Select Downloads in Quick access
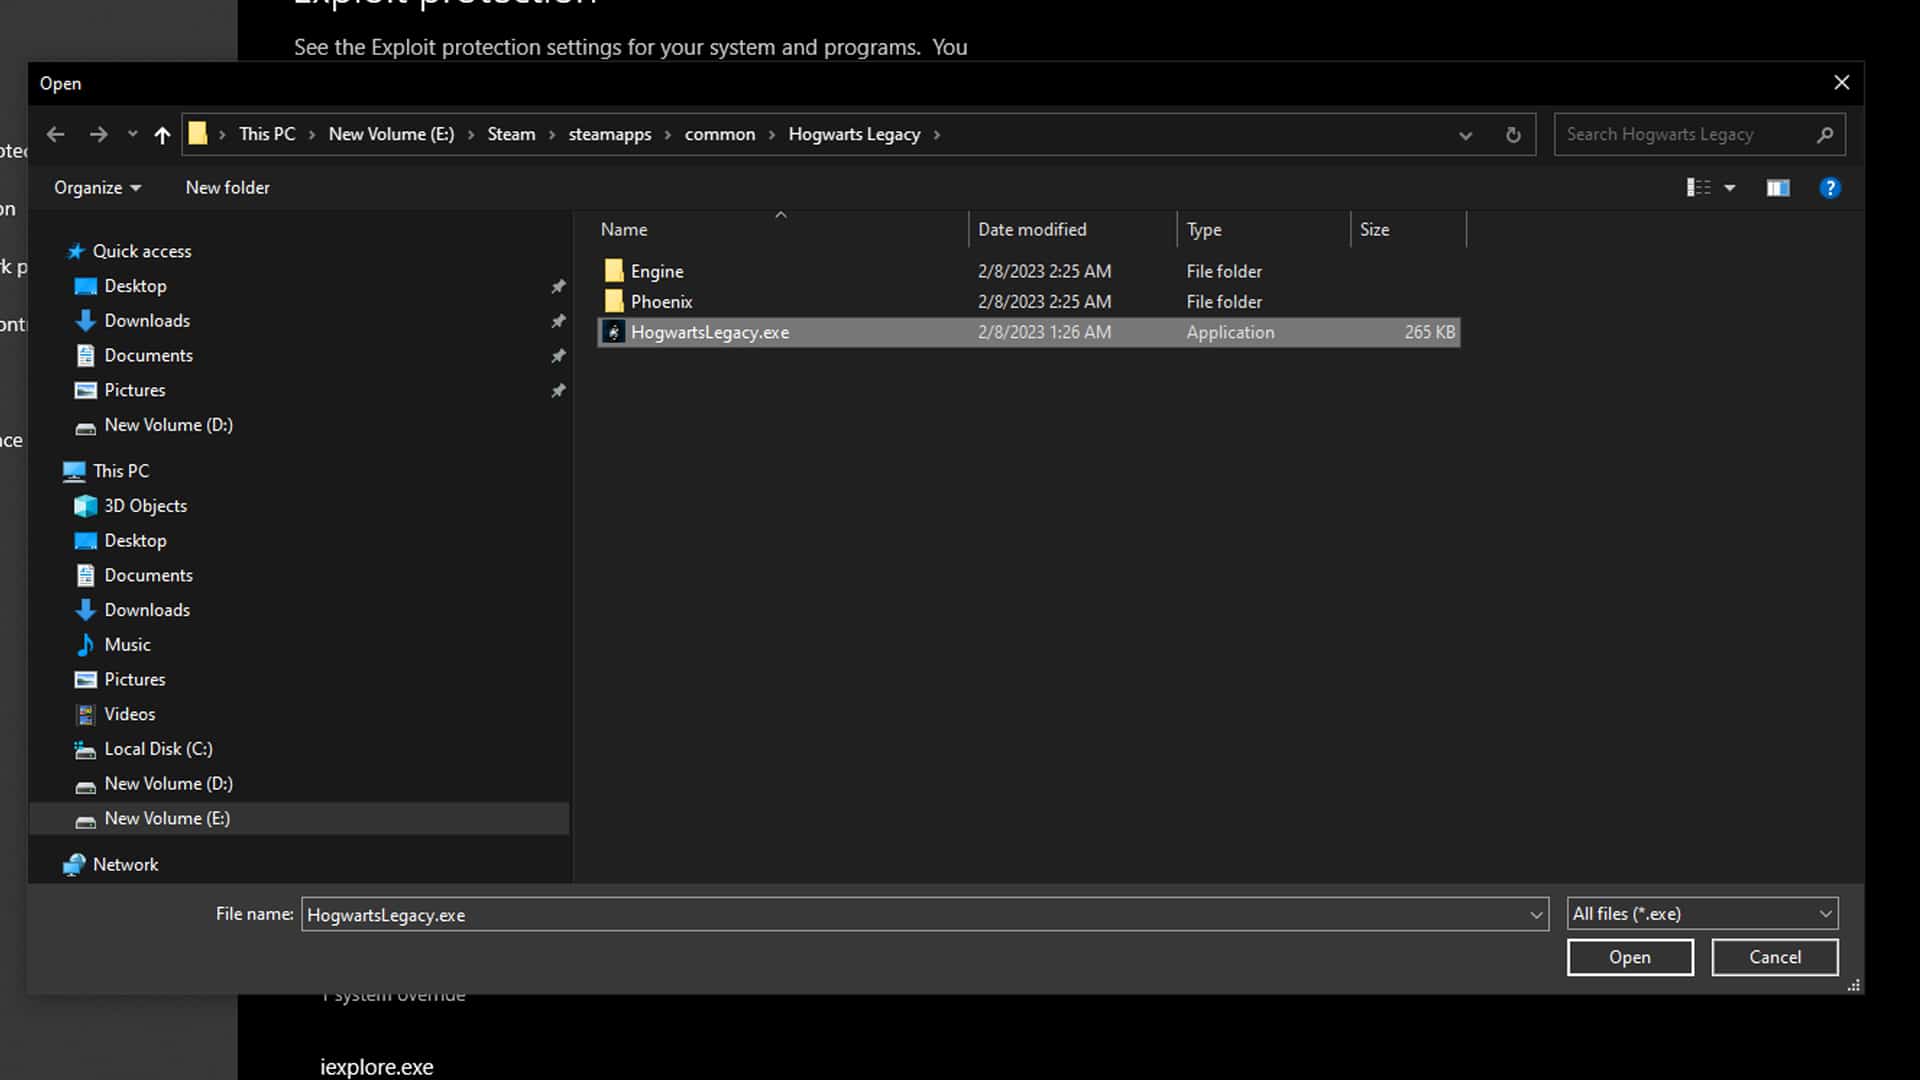 (147, 320)
